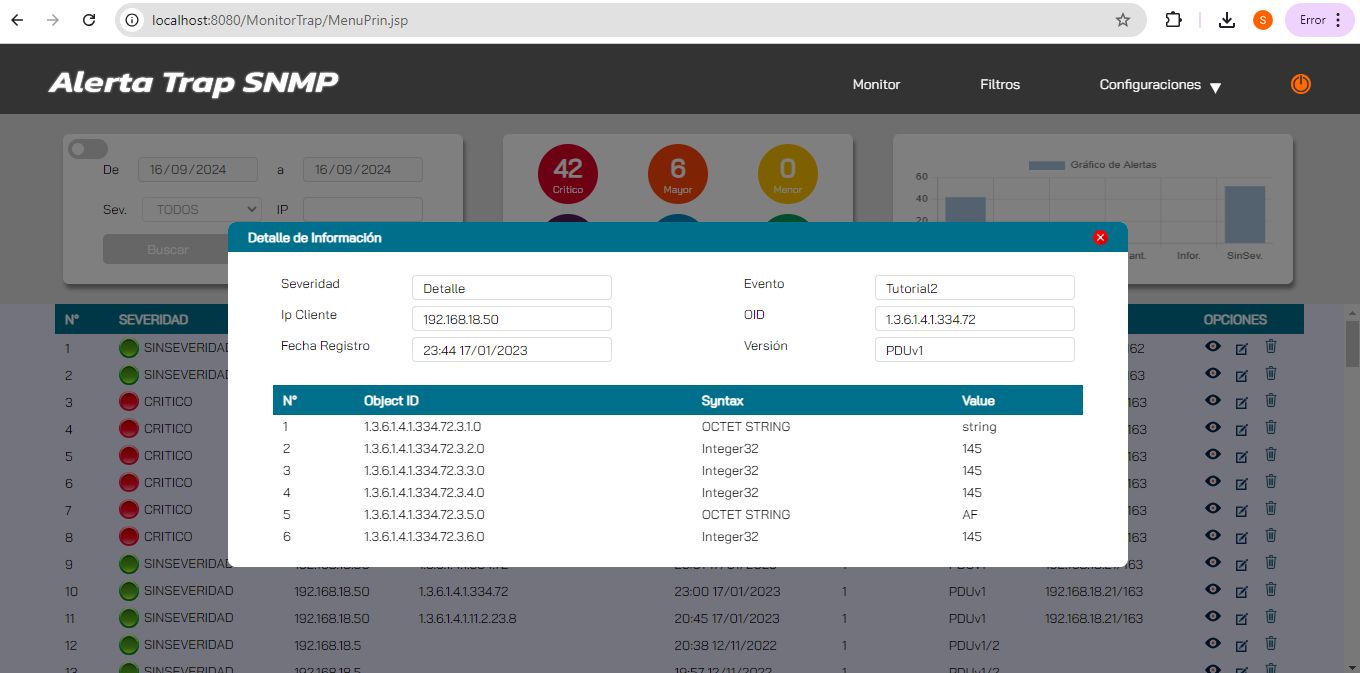Screen dimensions: 1360x673
Task: Click the edit icon for row 3
Action: click(1241, 402)
